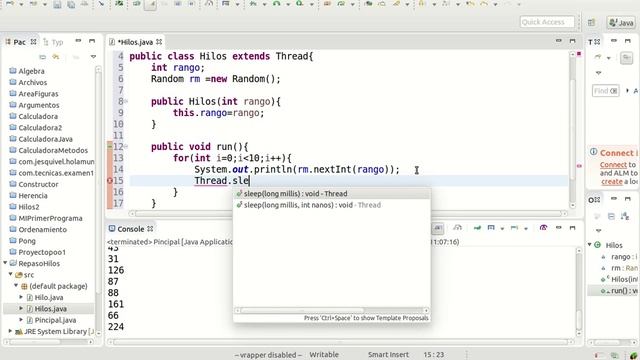Click the pink error mark in overview ruler

point(579,166)
